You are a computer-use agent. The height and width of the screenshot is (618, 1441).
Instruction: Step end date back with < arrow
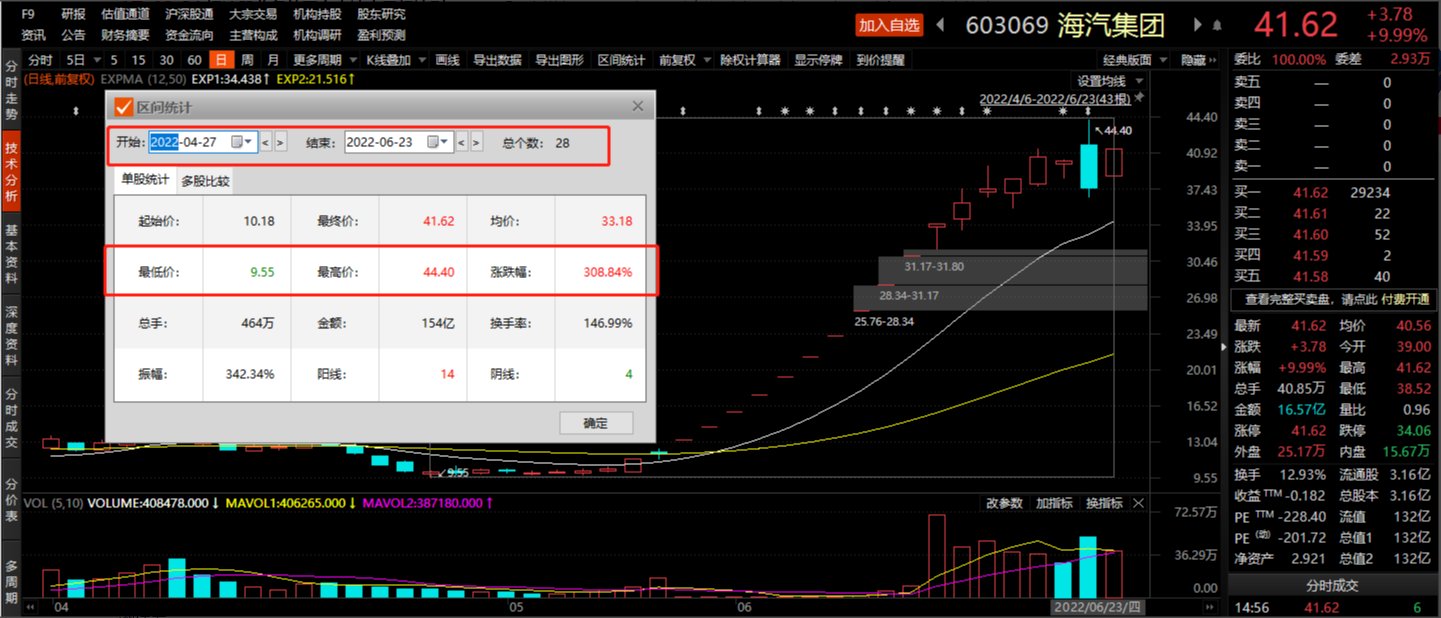tap(461, 142)
